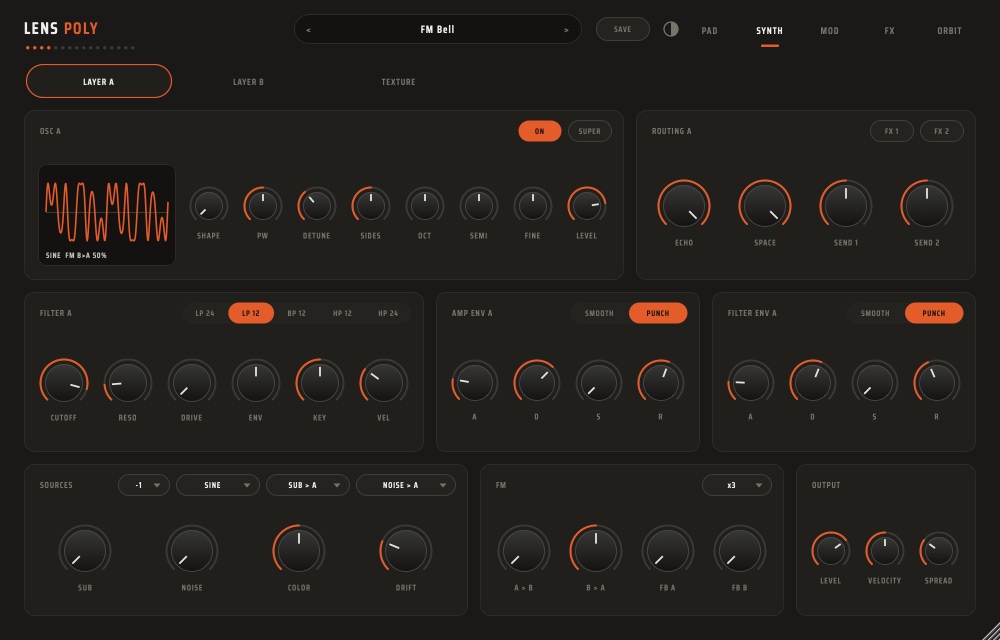Click the OSC A FINE knob
The width and height of the screenshot is (1000, 640).
tap(533, 206)
